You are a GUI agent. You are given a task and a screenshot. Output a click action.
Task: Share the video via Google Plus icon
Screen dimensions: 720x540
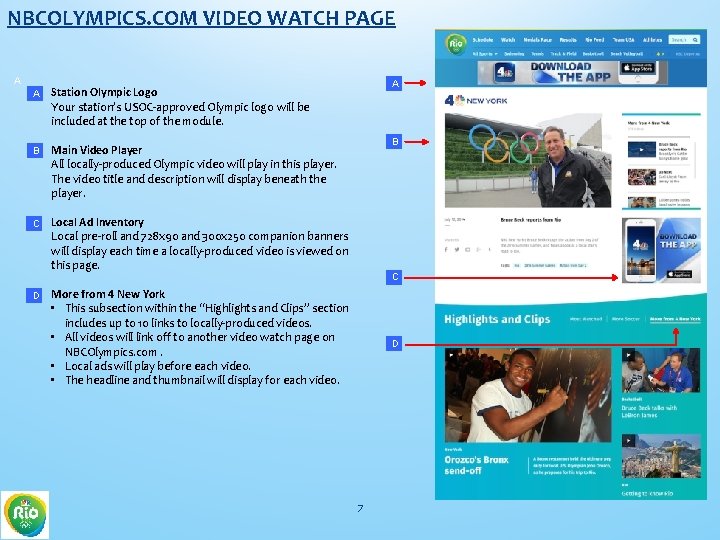pos(478,250)
